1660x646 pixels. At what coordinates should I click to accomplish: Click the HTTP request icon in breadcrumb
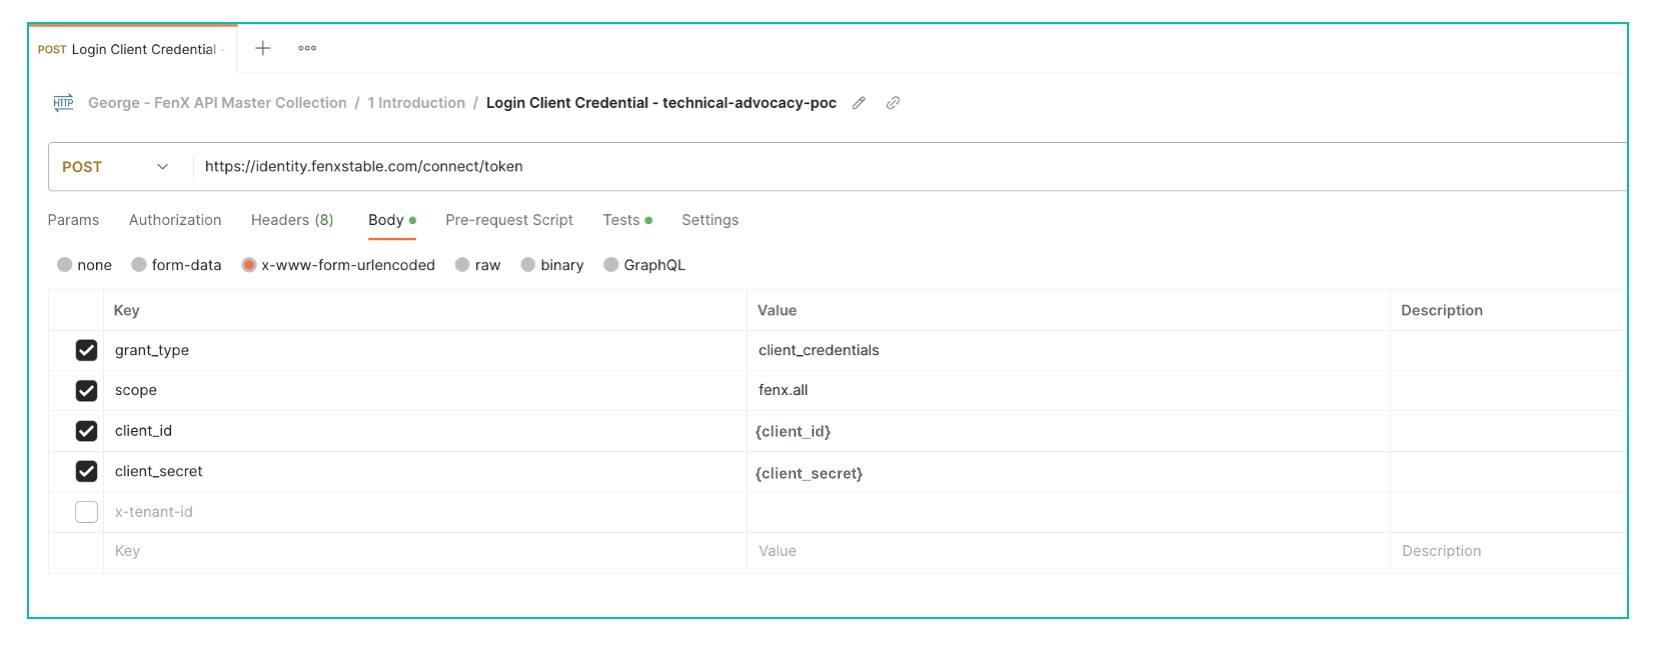click(64, 103)
